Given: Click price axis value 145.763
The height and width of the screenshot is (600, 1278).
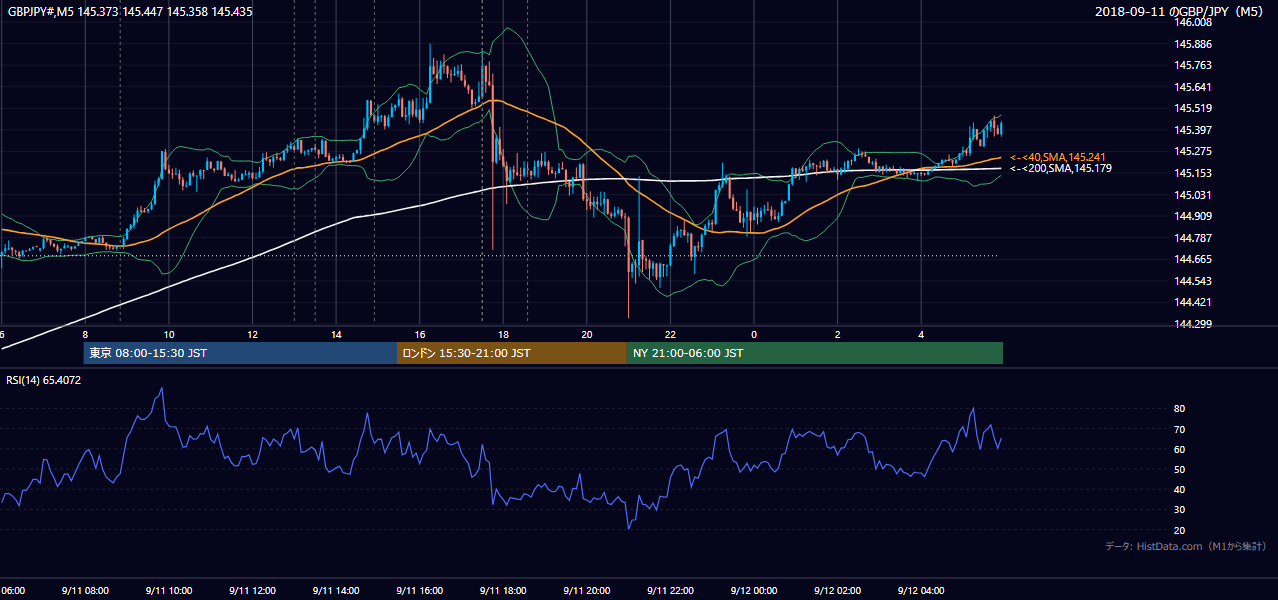Looking at the screenshot, I should (1194, 65).
